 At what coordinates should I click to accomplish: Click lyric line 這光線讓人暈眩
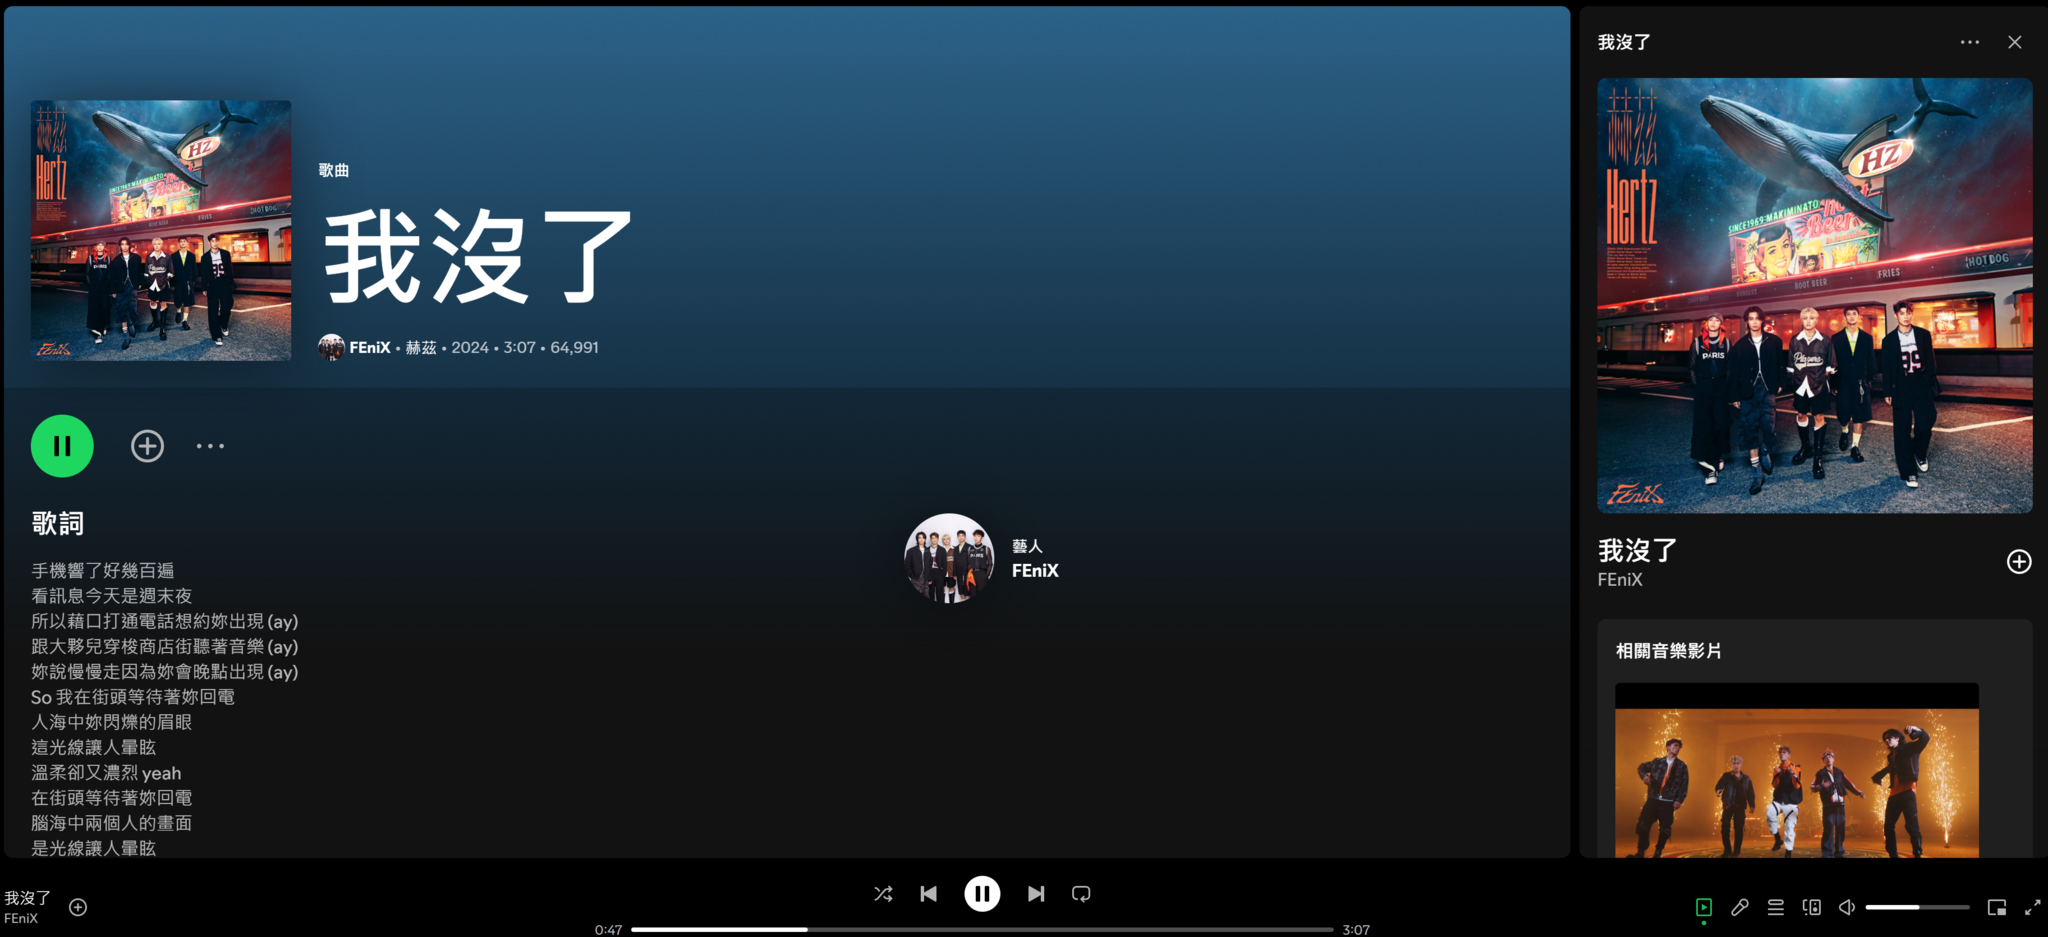tap(94, 747)
